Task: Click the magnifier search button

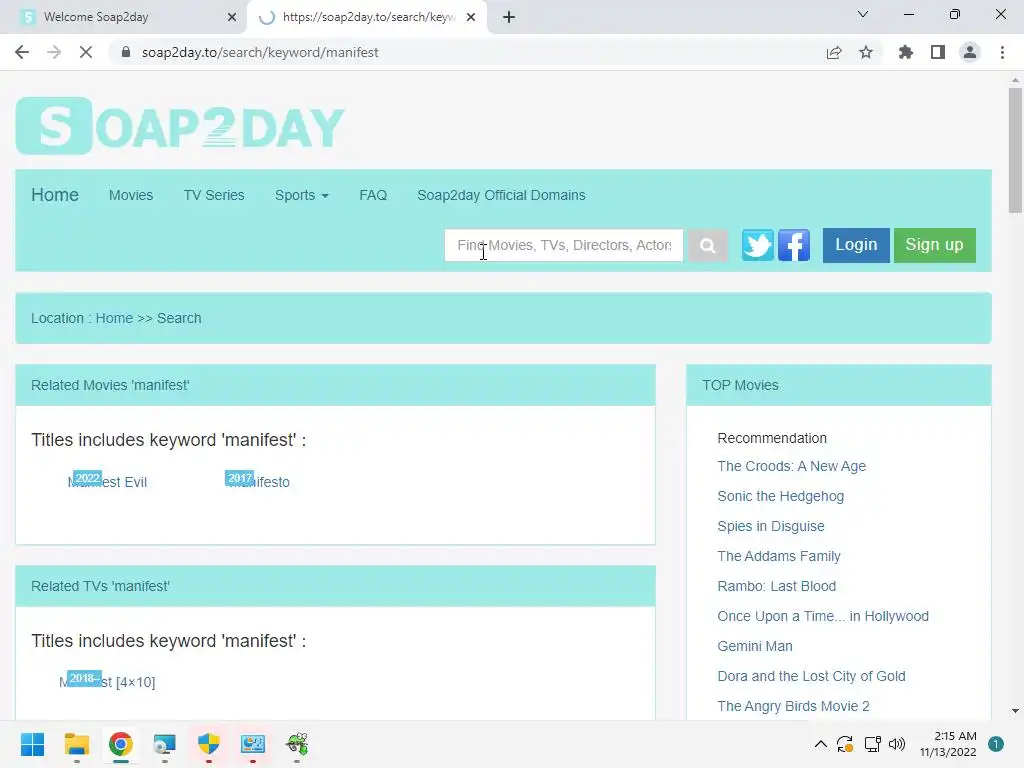Action: tap(707, 246)
